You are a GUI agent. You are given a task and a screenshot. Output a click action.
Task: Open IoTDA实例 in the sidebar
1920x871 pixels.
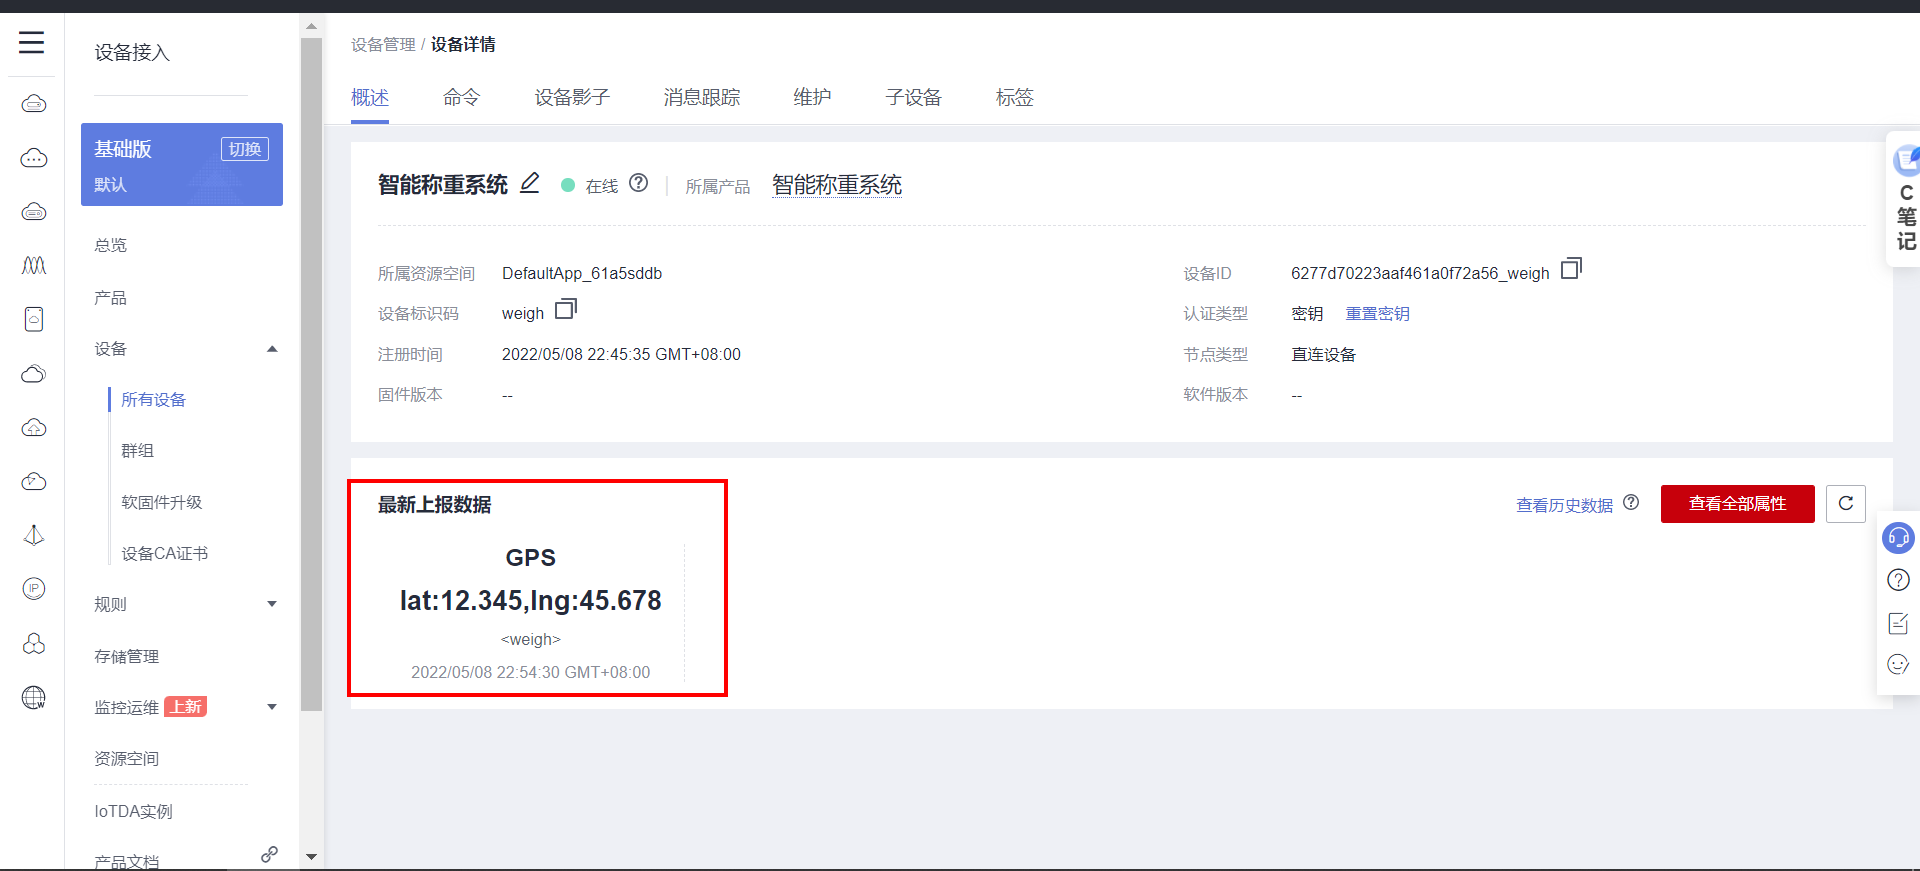[134, 811]
